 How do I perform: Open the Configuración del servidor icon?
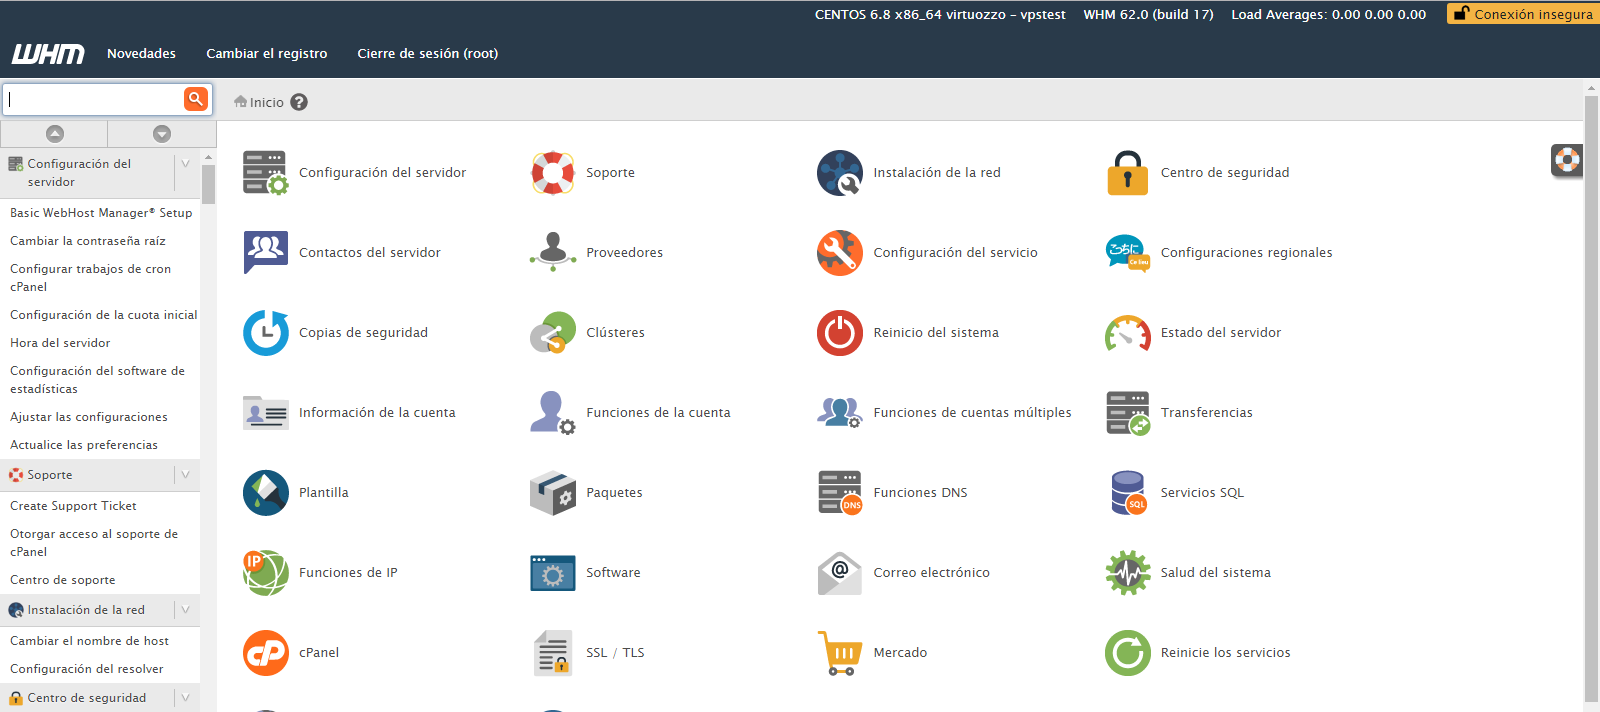[265, 173]
